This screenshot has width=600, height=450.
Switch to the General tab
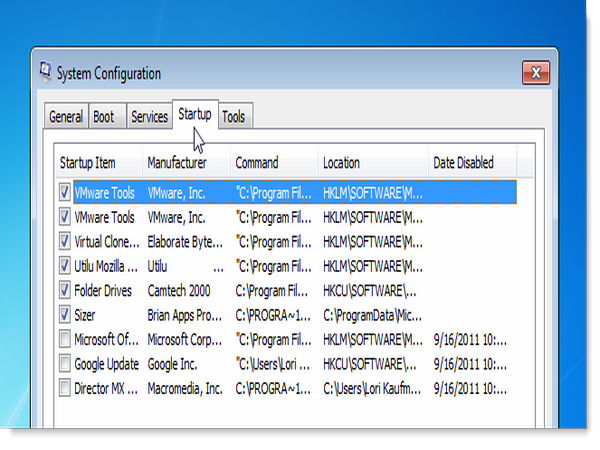click(x=66, y=117)
